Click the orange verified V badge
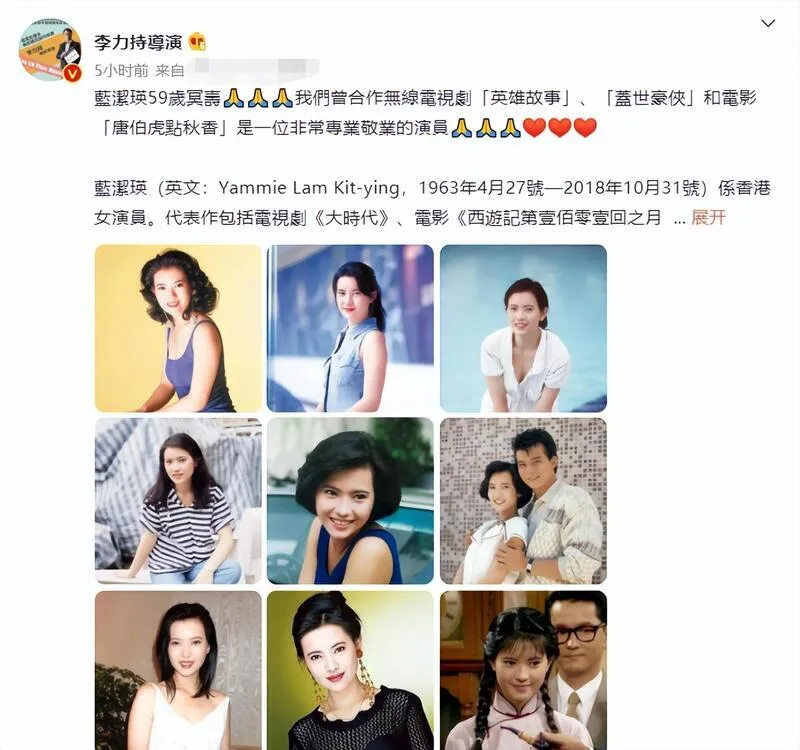This screenshot has height=750, width=800. click(73, 73)
